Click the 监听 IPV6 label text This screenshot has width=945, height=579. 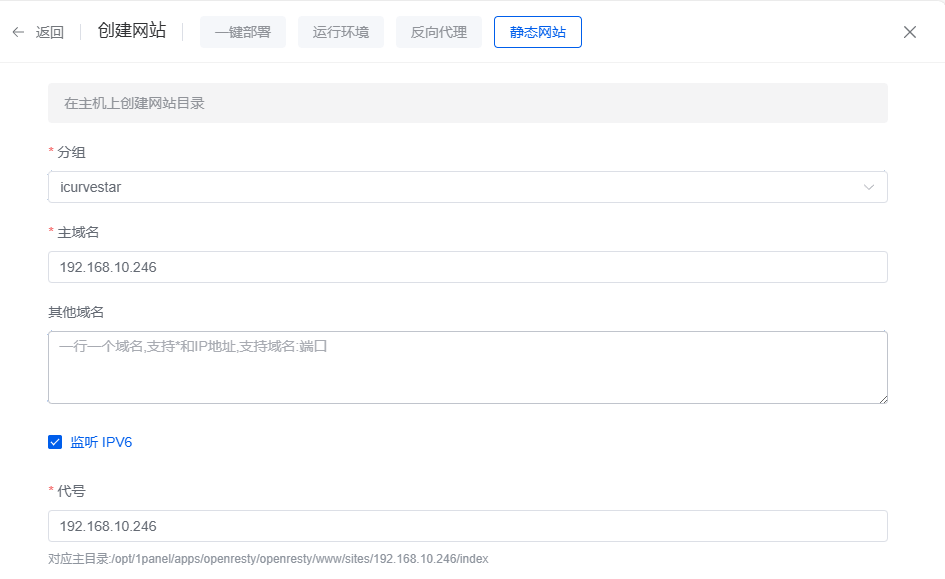point(101,442)
